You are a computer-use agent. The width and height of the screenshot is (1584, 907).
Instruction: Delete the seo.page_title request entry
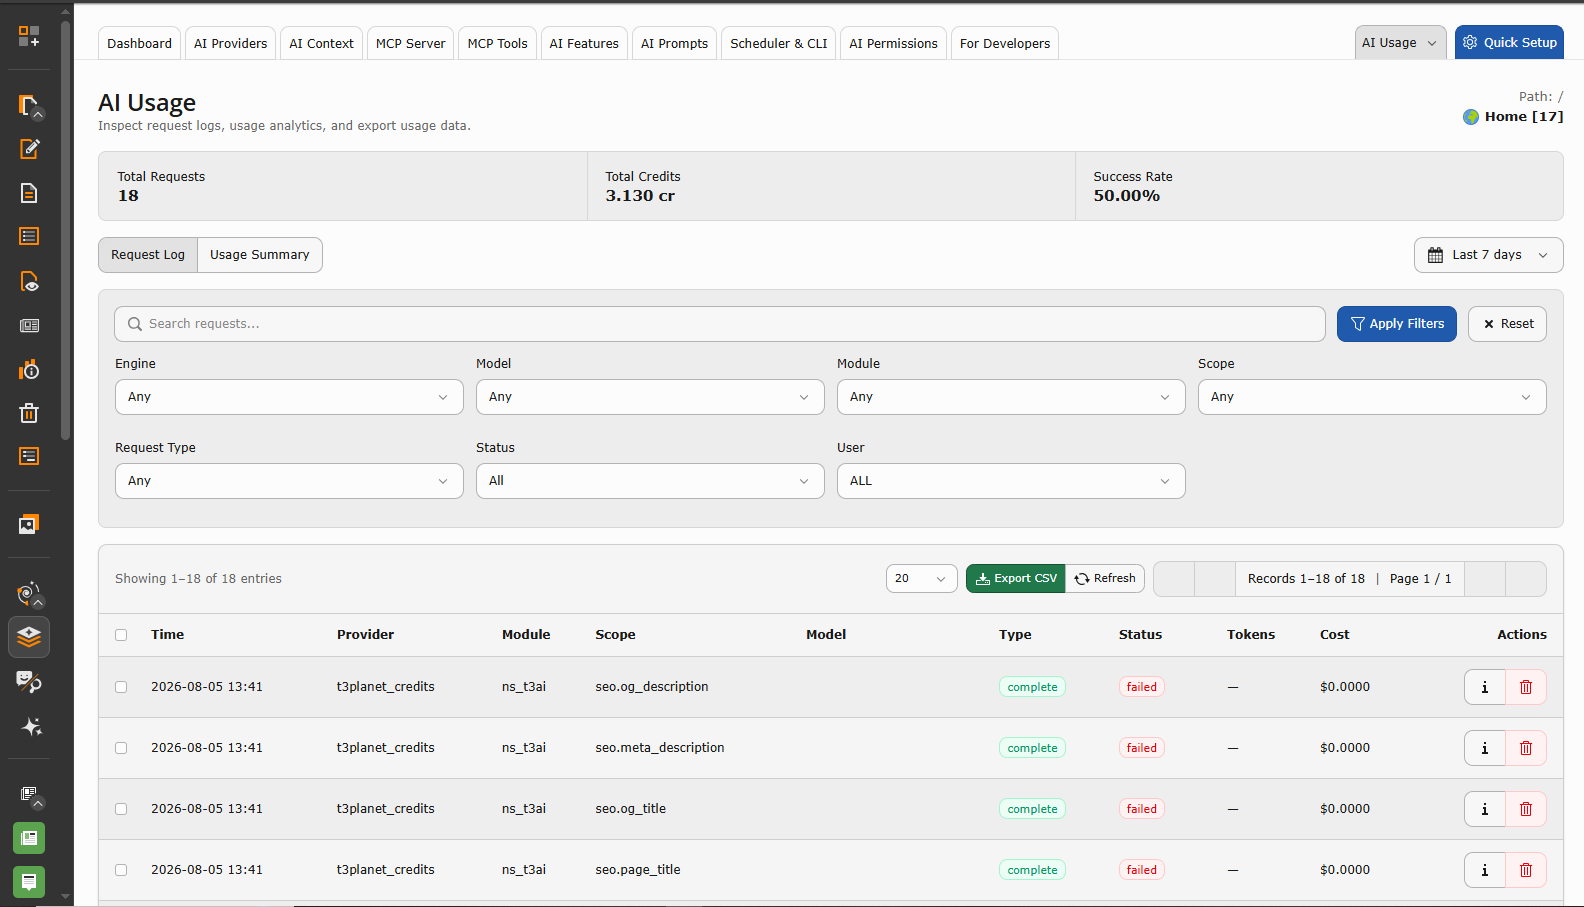[x=1526, y=870]
